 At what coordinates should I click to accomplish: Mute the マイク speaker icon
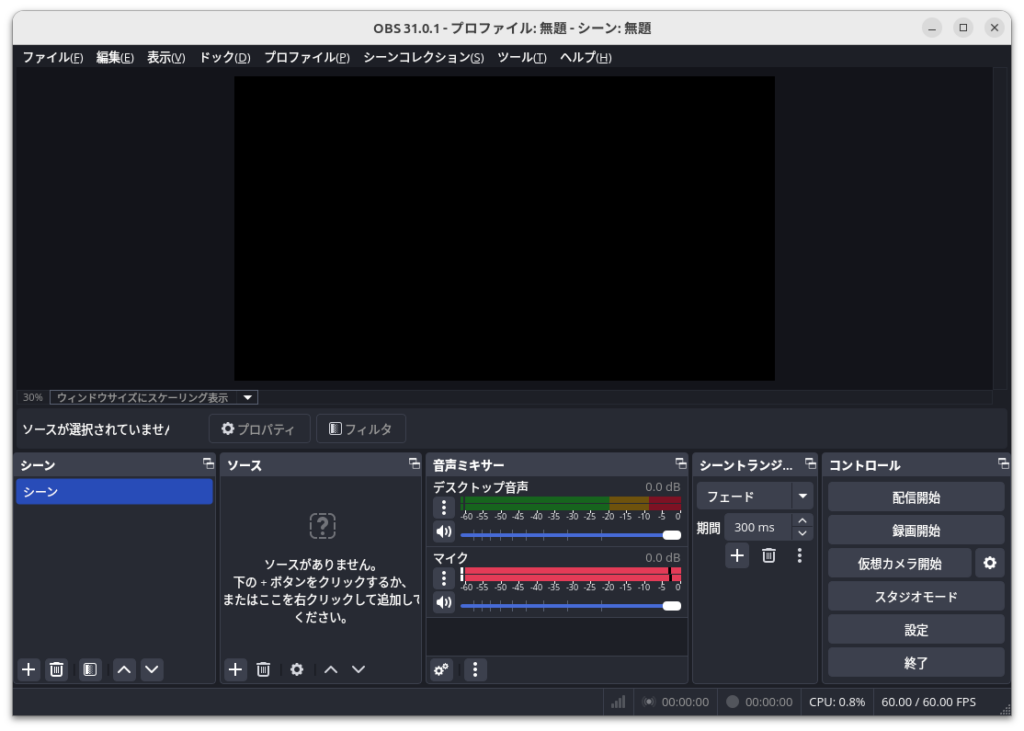pos(444,603)
